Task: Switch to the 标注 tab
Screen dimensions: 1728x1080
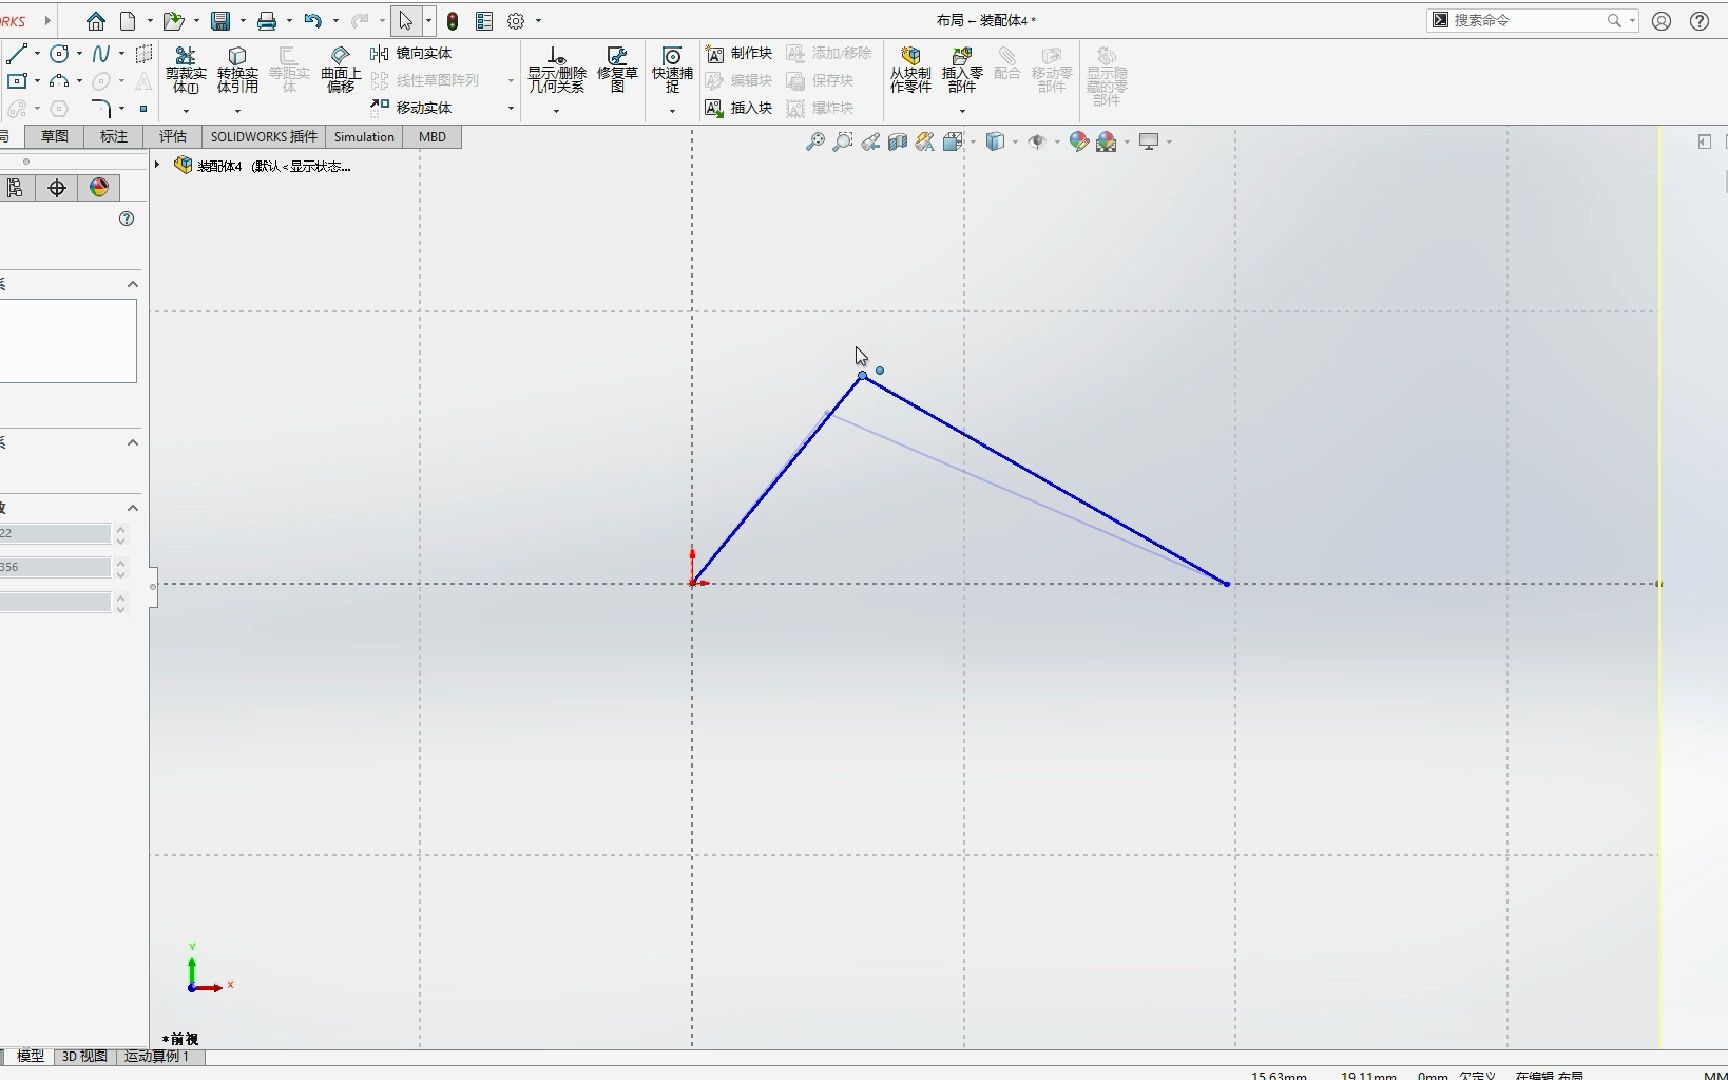Action: (x=114, y=137)
